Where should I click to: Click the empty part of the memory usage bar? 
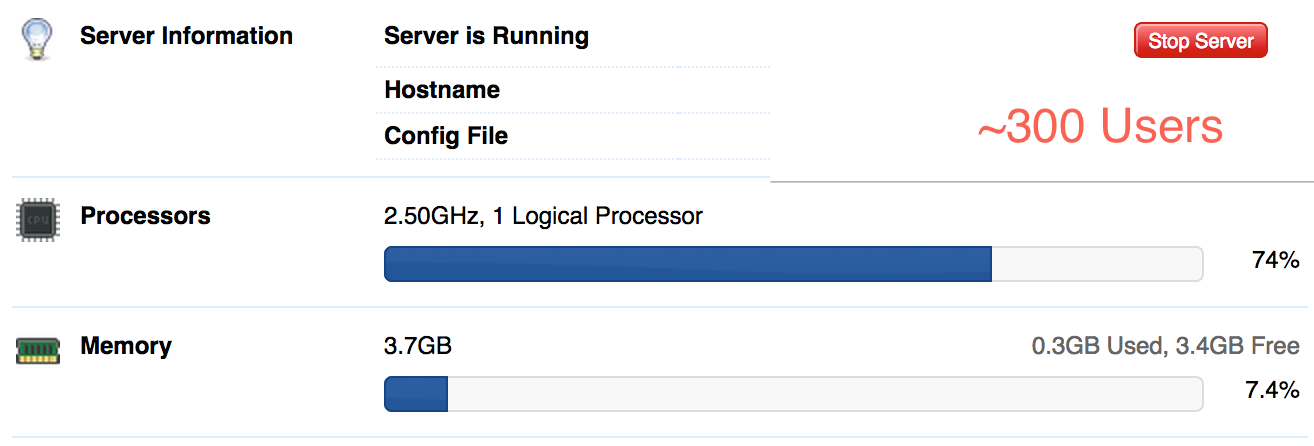point(825,394)
